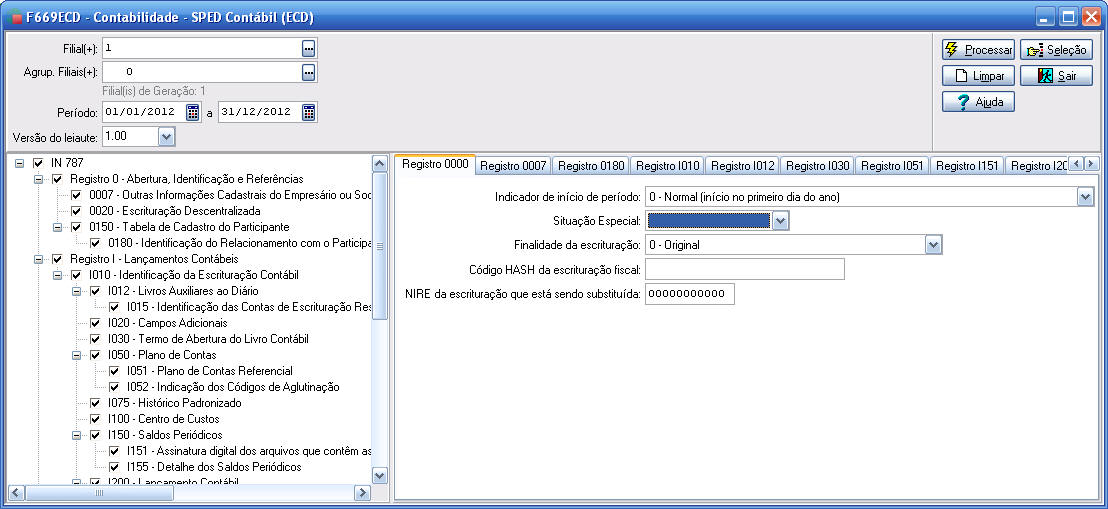The image size is (1108, 509).
Task: Click the Sair button
Action: 1056,76
